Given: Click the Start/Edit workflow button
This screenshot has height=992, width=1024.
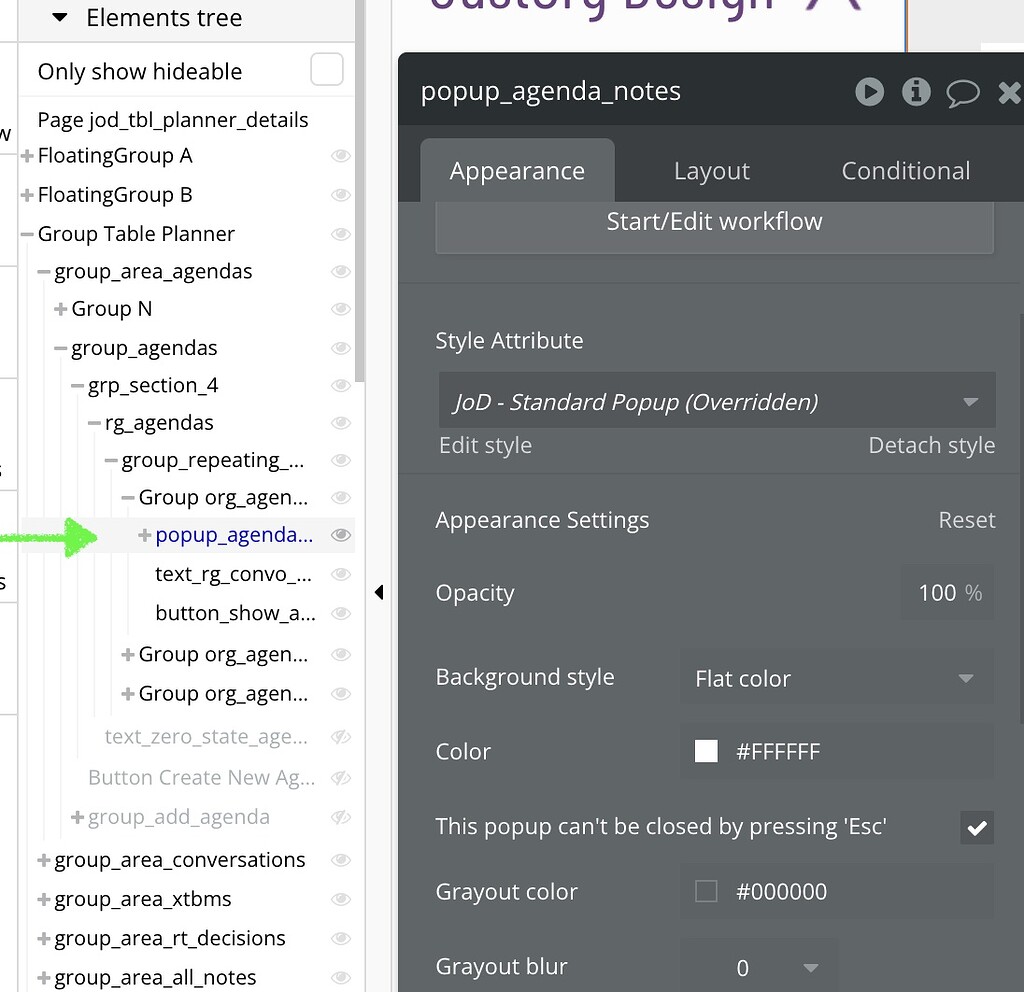Looking at the screenshot, I should pos(714,221).
